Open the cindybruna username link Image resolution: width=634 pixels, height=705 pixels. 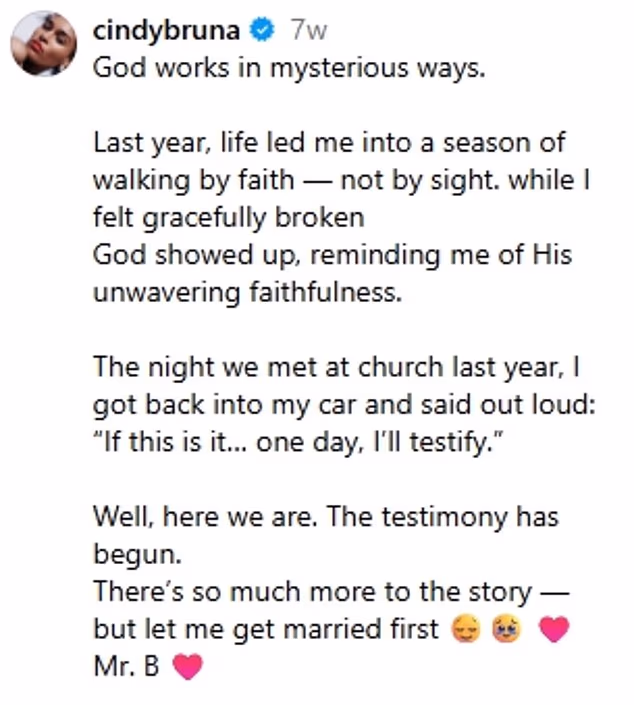pyautogui.click(x=166, y=31)
